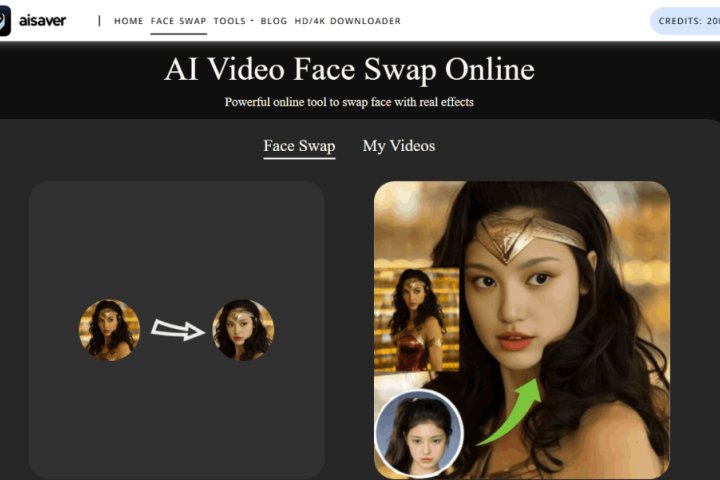The height and width of the screenshot is (480, 720).
Task: Open the HD/4K DOWNLOADER page
Action: pyautogui.click(x=348, y=21)
